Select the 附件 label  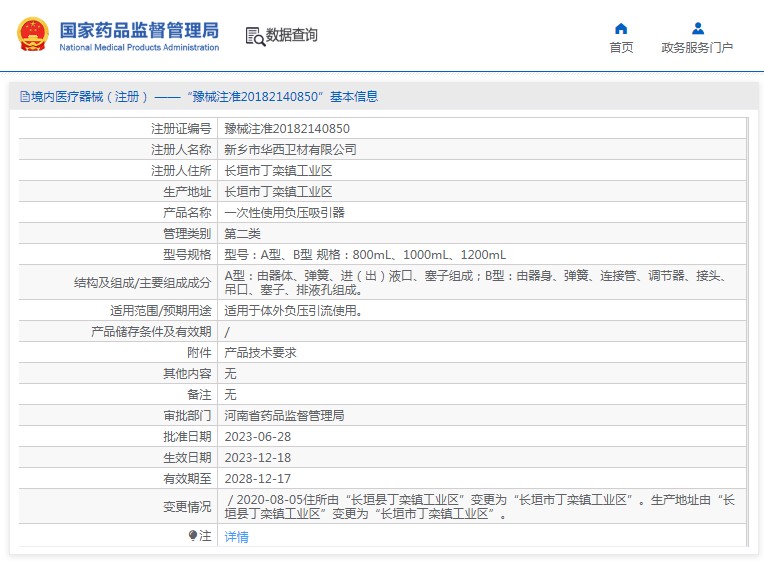pyautogui.click(x=199, y=352)
